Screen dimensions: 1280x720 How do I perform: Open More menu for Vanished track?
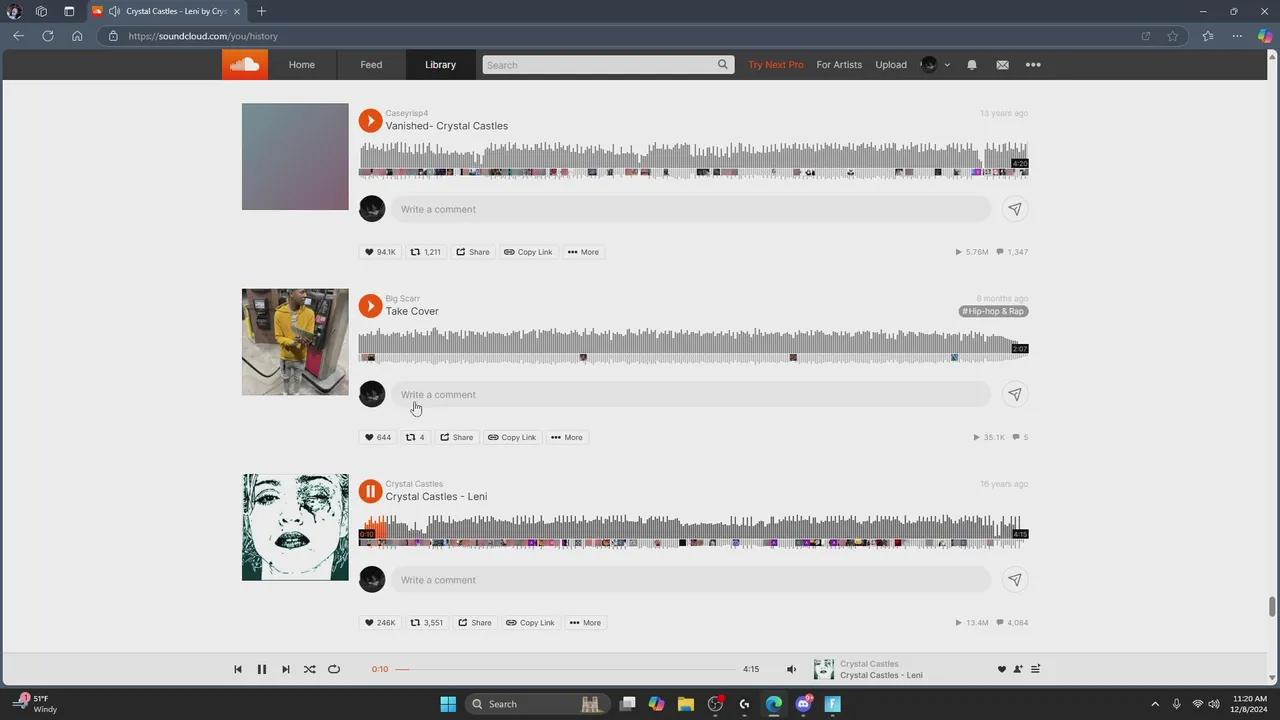pos(583,252)
